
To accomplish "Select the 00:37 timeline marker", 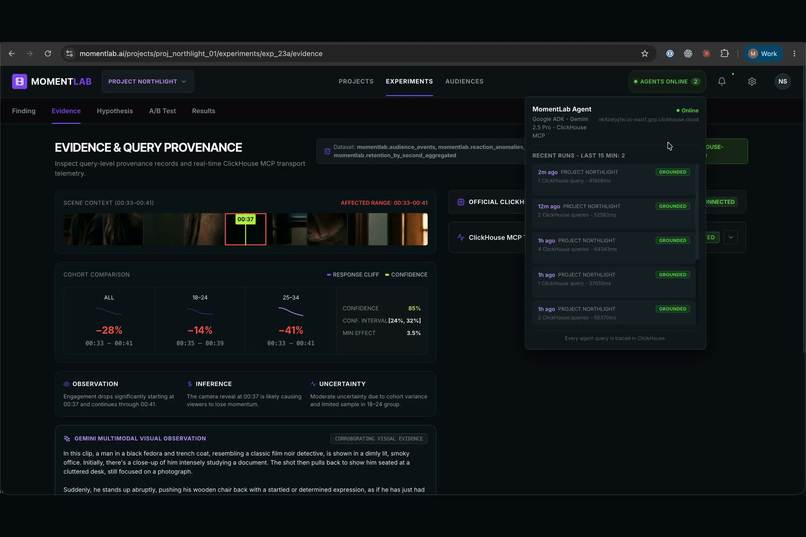I will coord(245,219).
